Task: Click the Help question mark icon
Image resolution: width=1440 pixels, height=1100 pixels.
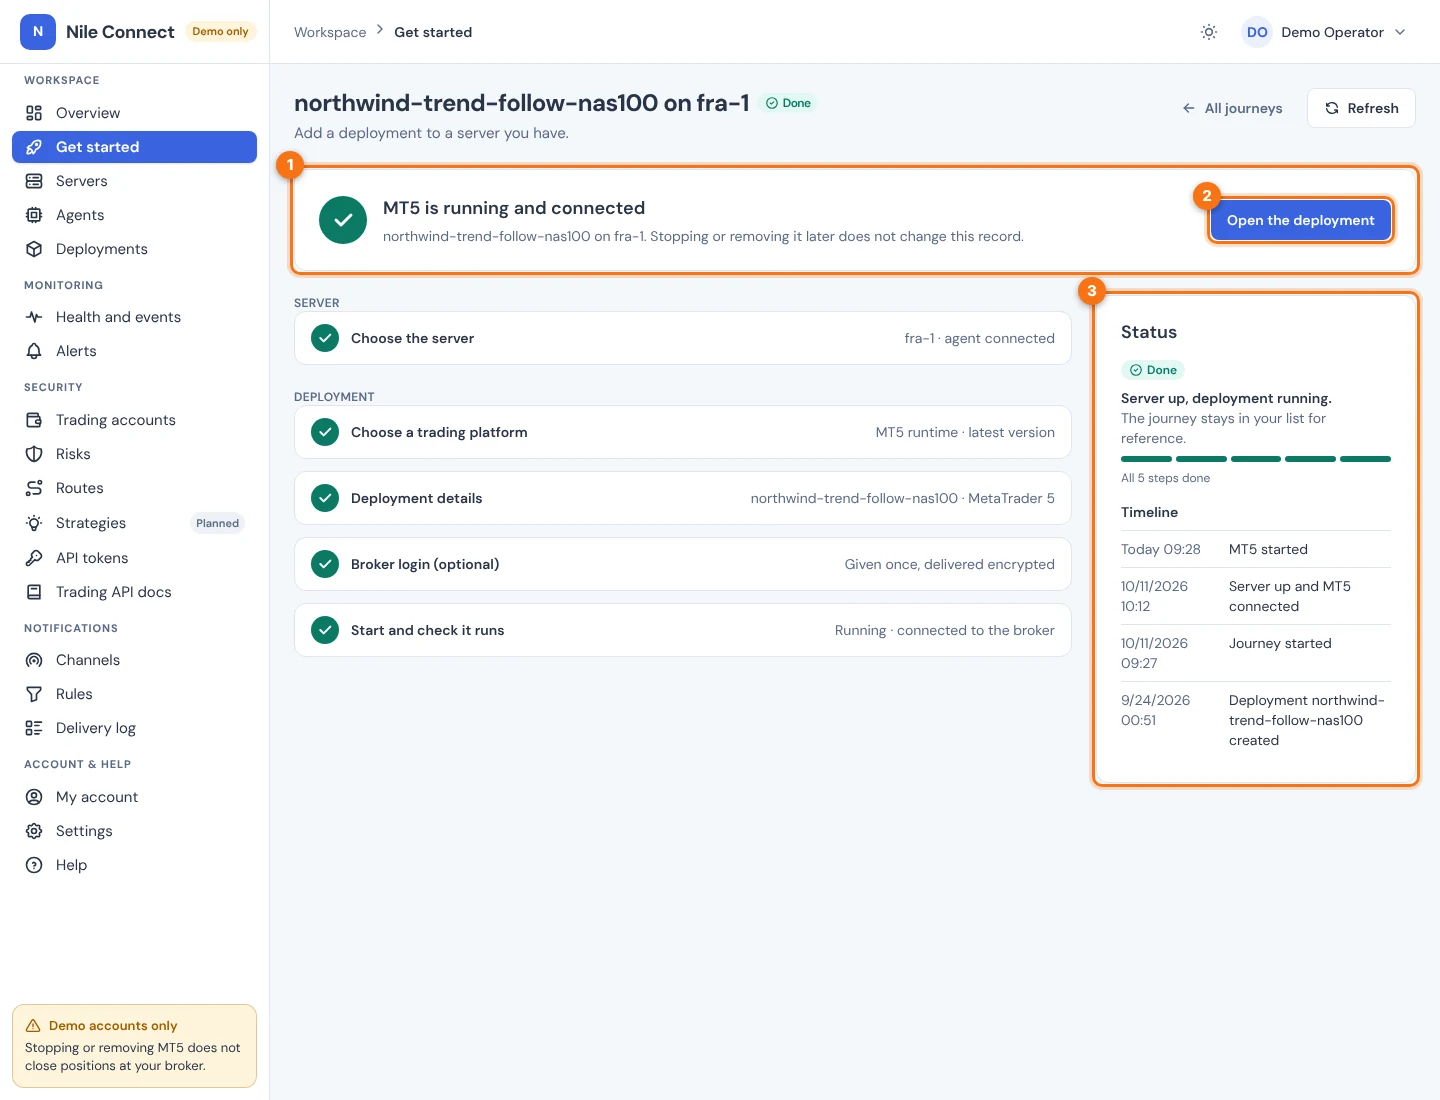Action: (x=34, y=865)
